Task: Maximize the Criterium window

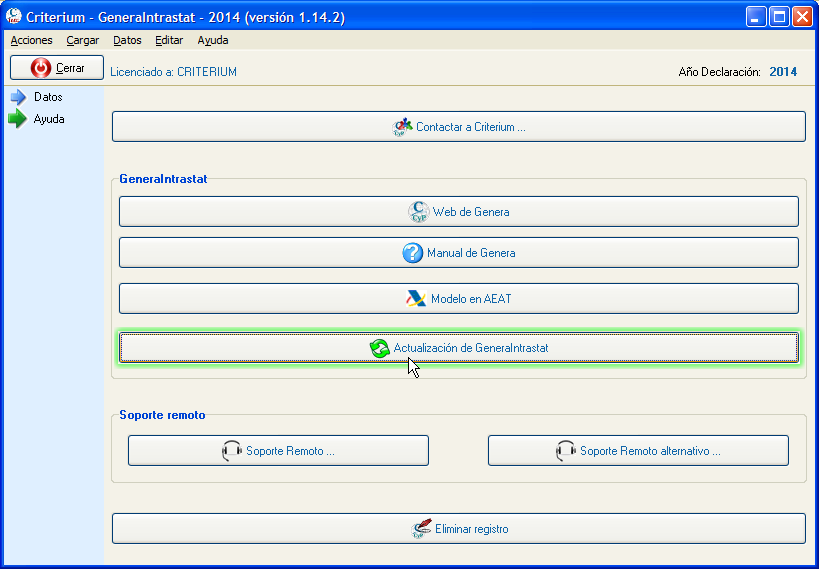Action: [779, 17]
